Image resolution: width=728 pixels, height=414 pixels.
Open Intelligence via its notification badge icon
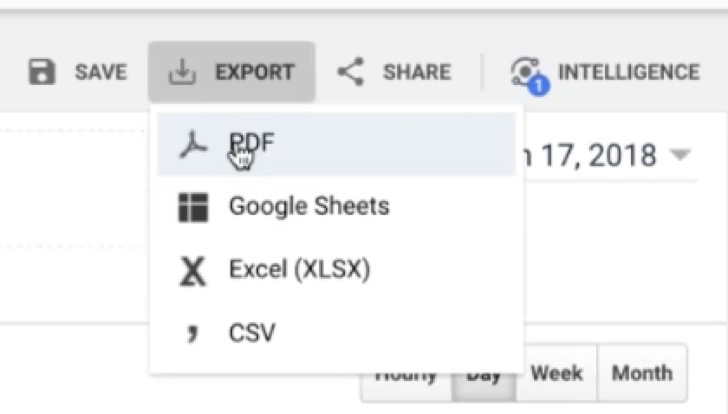point(527,73)
